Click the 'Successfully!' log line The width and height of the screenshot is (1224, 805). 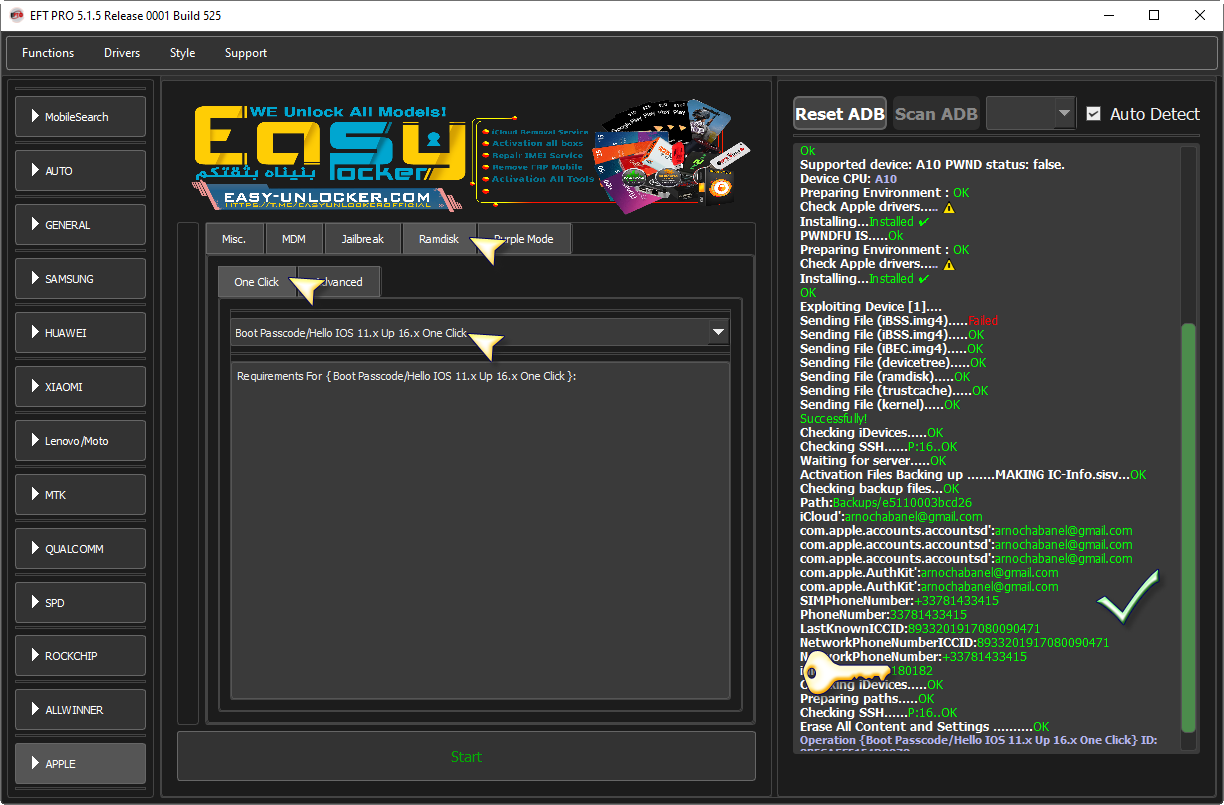[834, 419]
